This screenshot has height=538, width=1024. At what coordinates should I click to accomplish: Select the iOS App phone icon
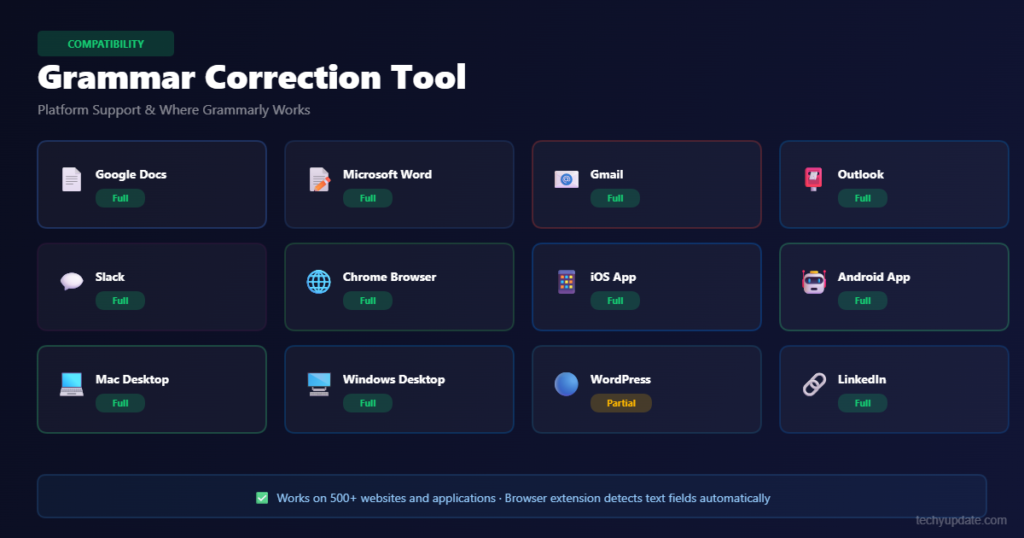pyautogui.click(x=566, y=281)
